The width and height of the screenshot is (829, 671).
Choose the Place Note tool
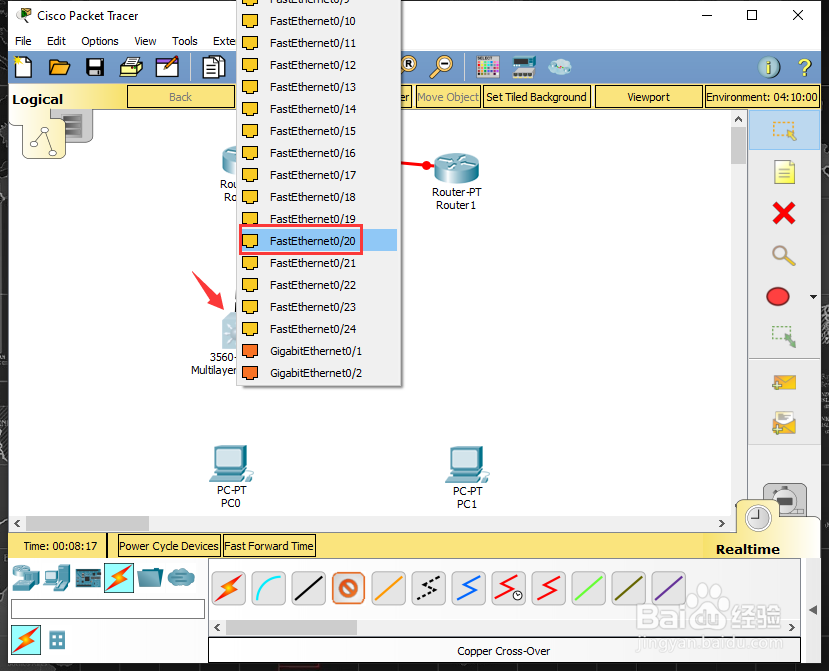click(x=784, y=172)
